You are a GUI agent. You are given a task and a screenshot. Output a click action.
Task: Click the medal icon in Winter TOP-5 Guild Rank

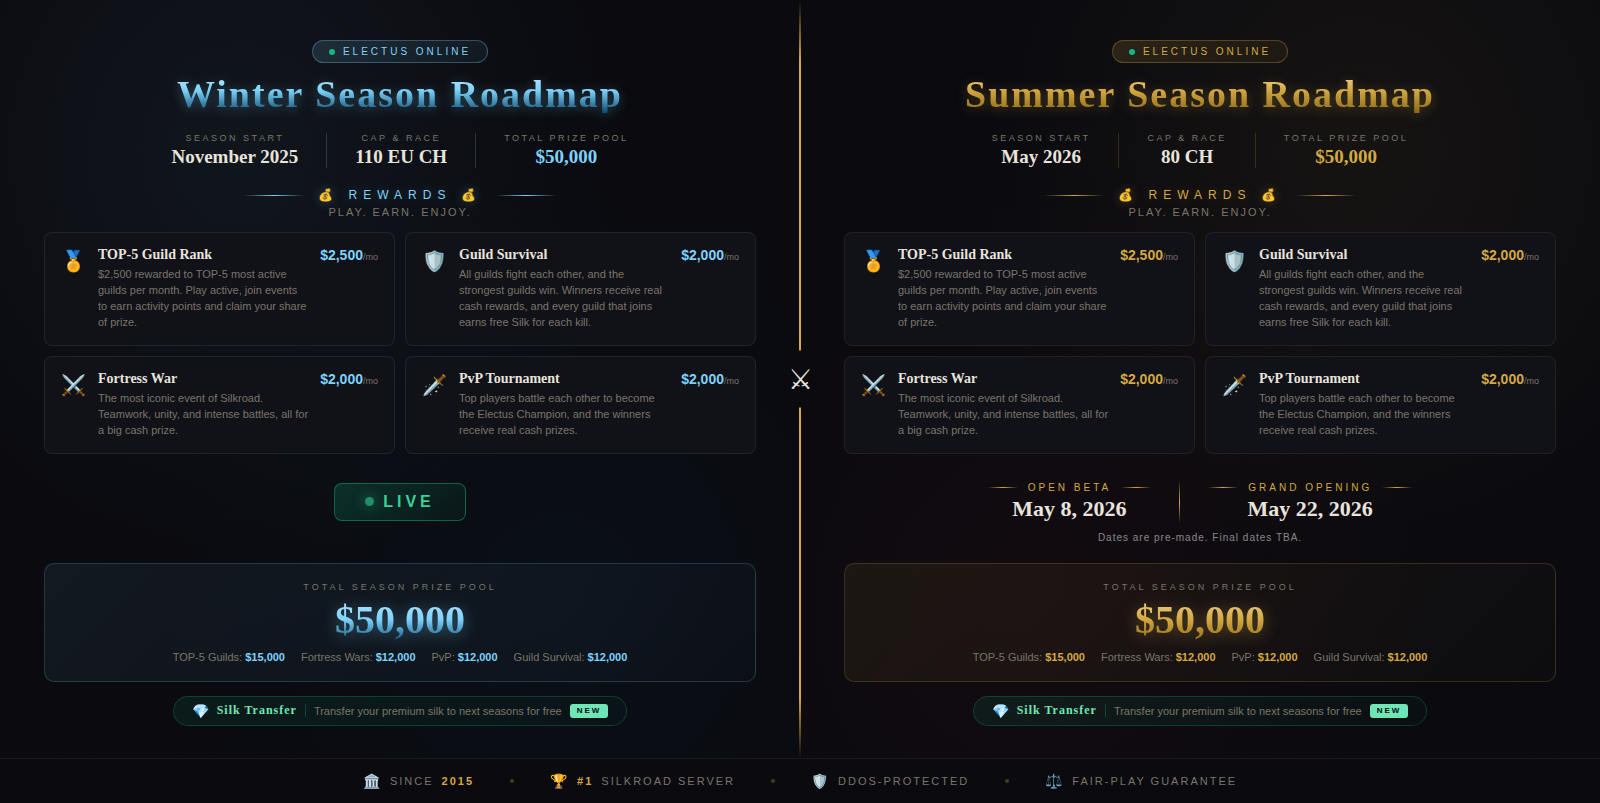tap(73, 261)
